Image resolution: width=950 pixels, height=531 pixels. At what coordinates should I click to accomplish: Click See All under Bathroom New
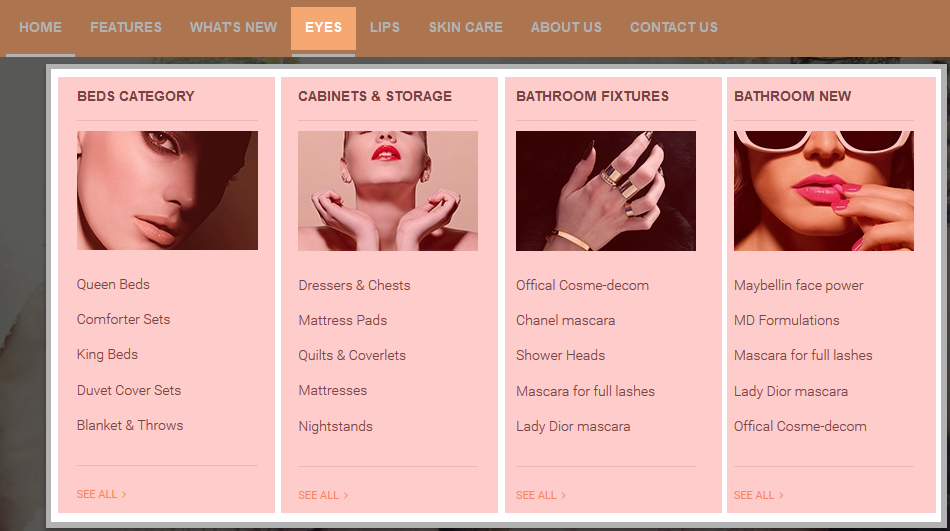coord(759,495)
